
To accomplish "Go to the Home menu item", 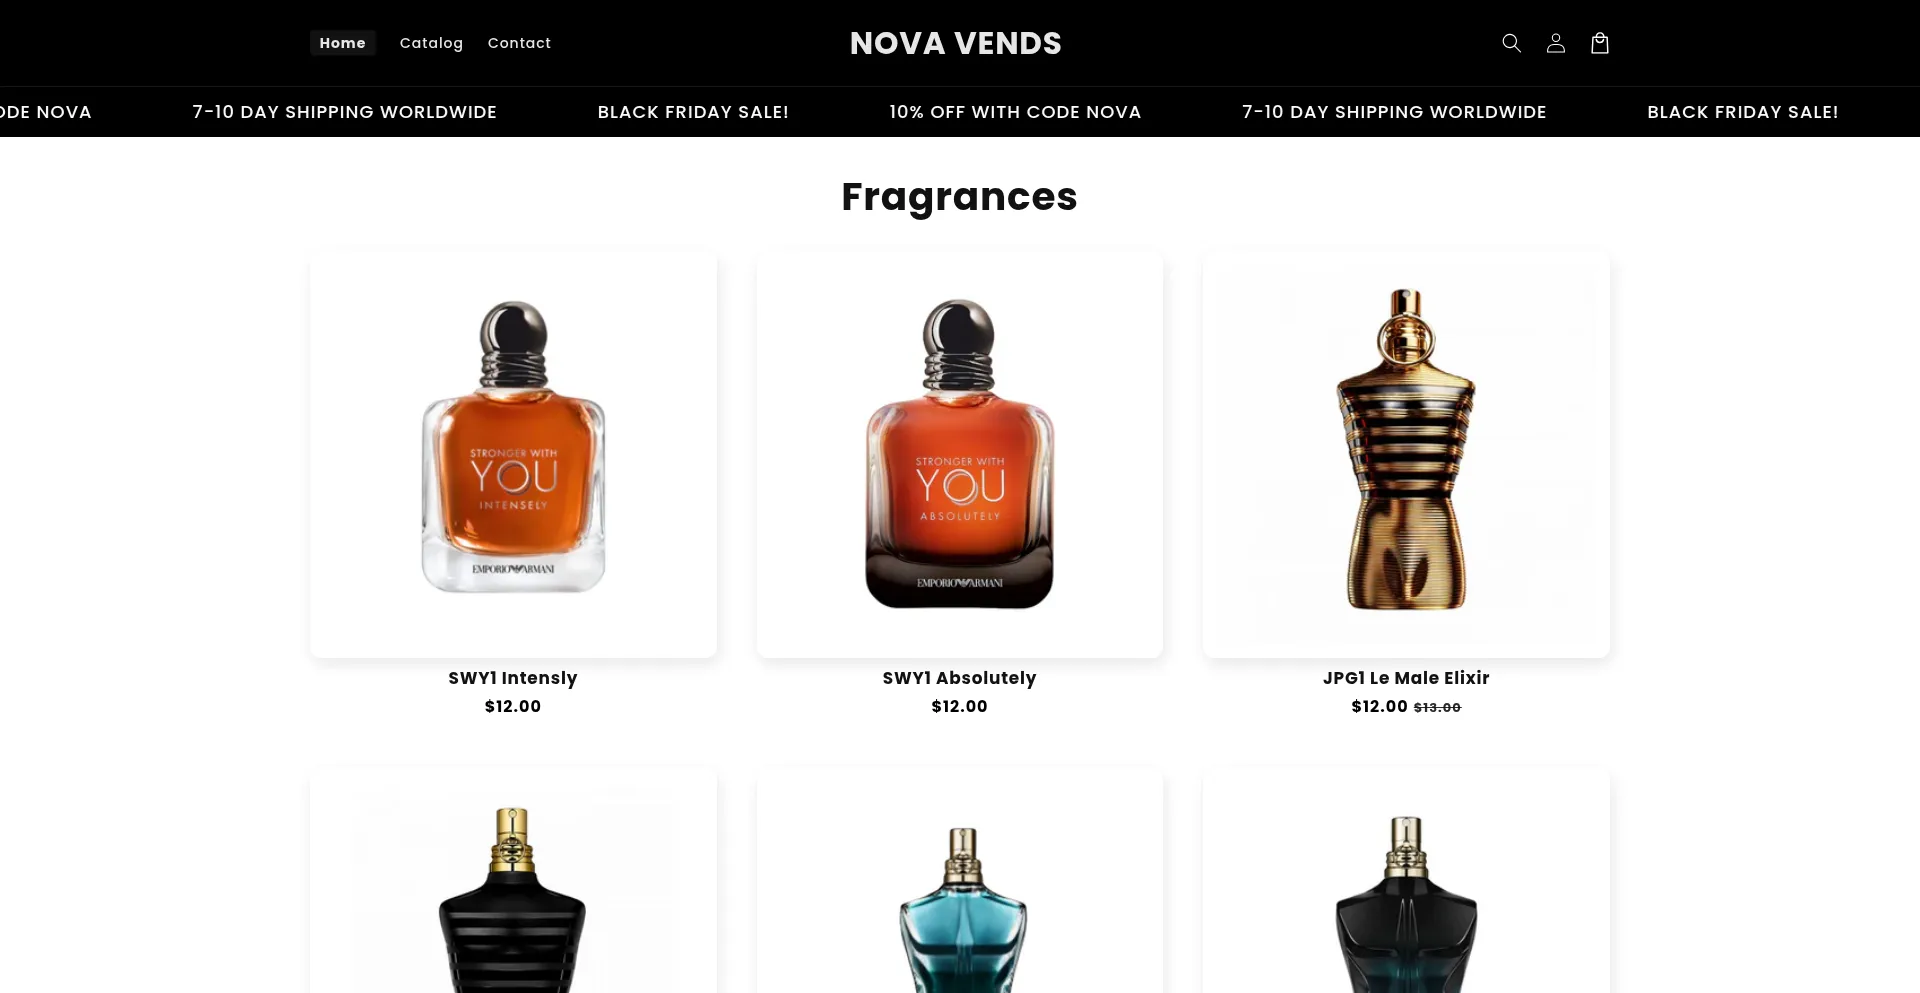I will pos(342,43).
